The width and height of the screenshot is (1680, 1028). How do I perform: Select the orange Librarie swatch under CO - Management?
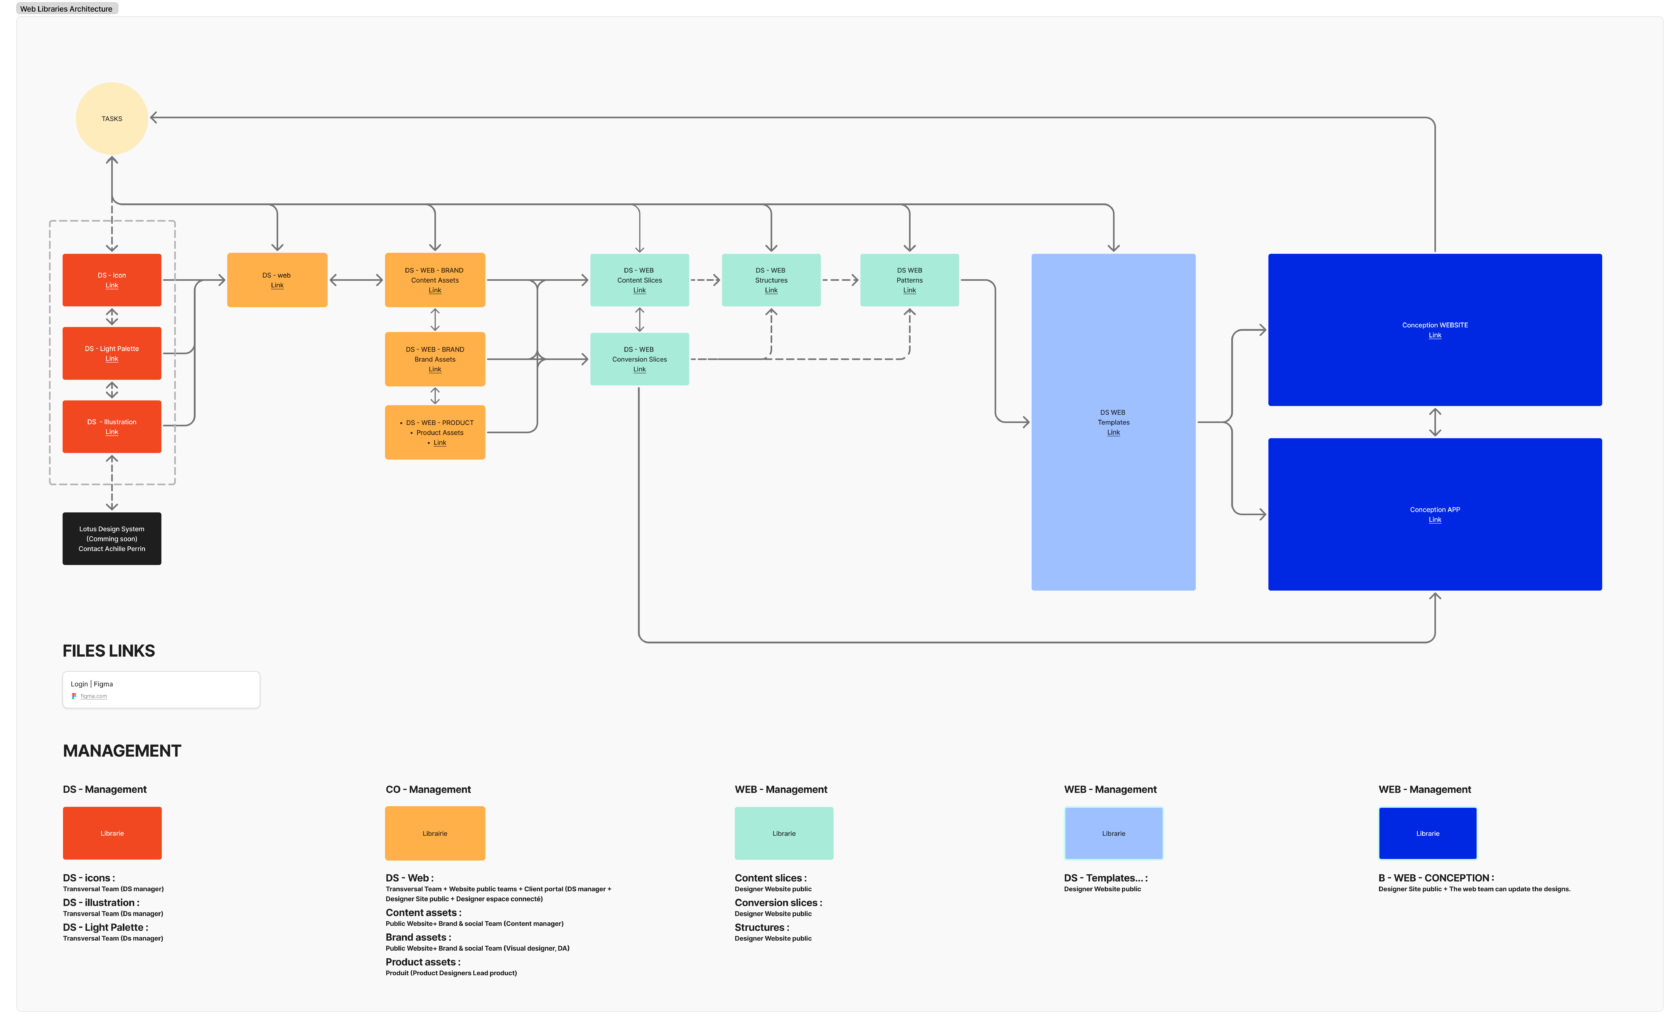pyautogui.click(x=435, y=833)
